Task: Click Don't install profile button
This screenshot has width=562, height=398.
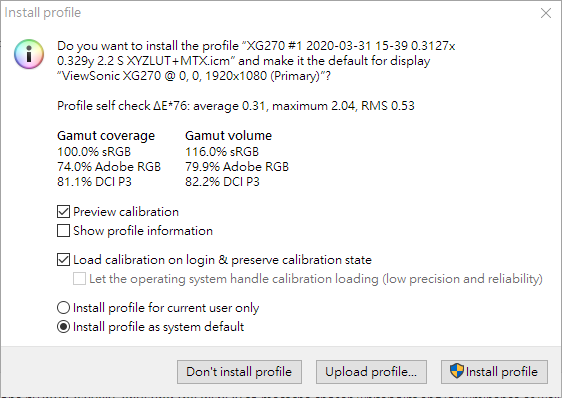Action: (239, 372)
